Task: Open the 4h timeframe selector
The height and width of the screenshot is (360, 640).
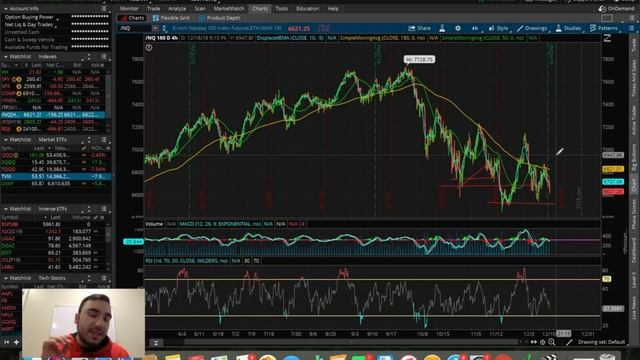Action: (475, 28)
